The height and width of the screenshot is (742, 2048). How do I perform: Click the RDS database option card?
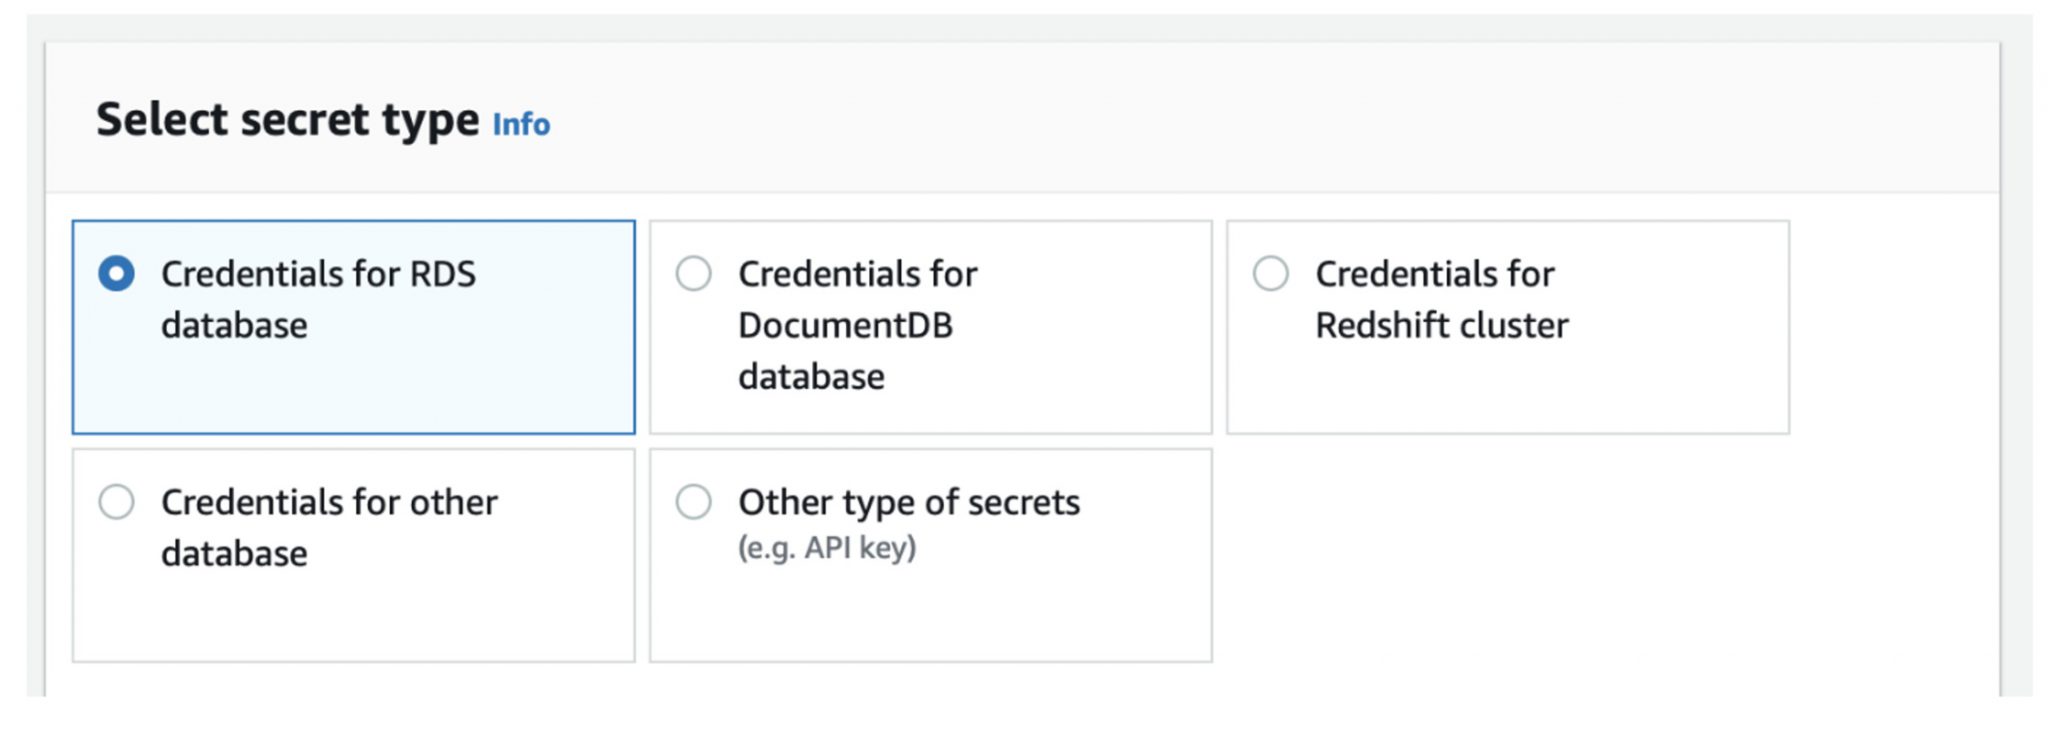pos(353,326)
